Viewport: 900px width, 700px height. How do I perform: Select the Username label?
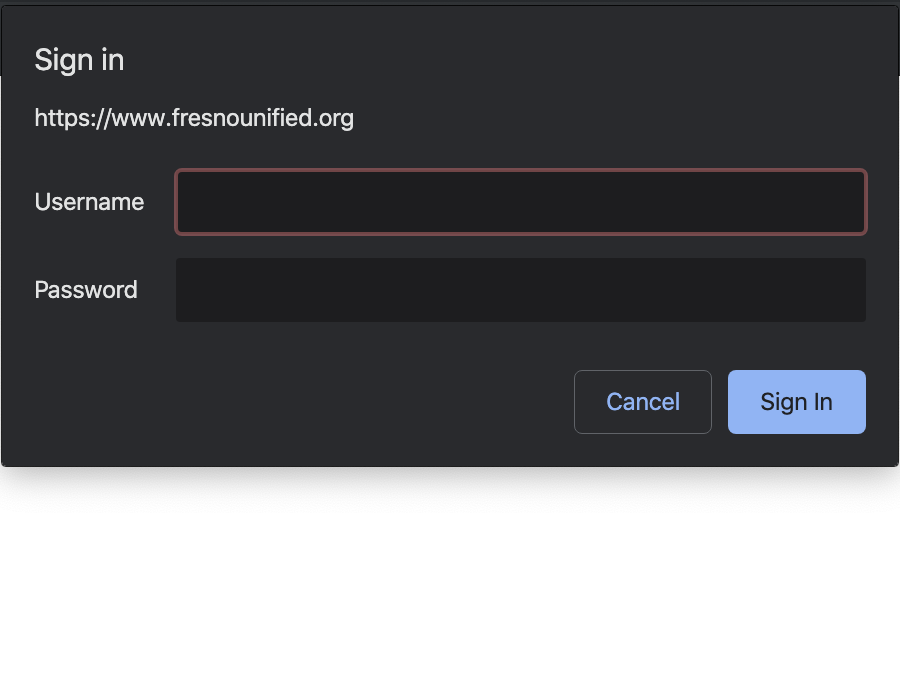(x=89, y=202)
